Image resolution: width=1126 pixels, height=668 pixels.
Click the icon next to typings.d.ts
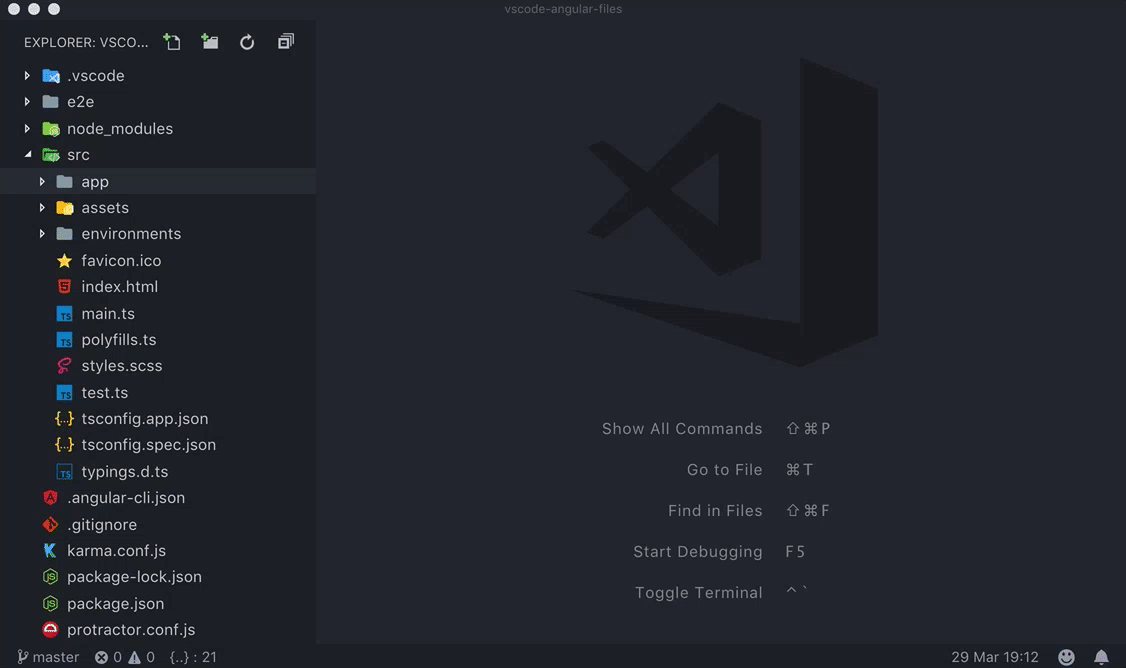point(65,472)
